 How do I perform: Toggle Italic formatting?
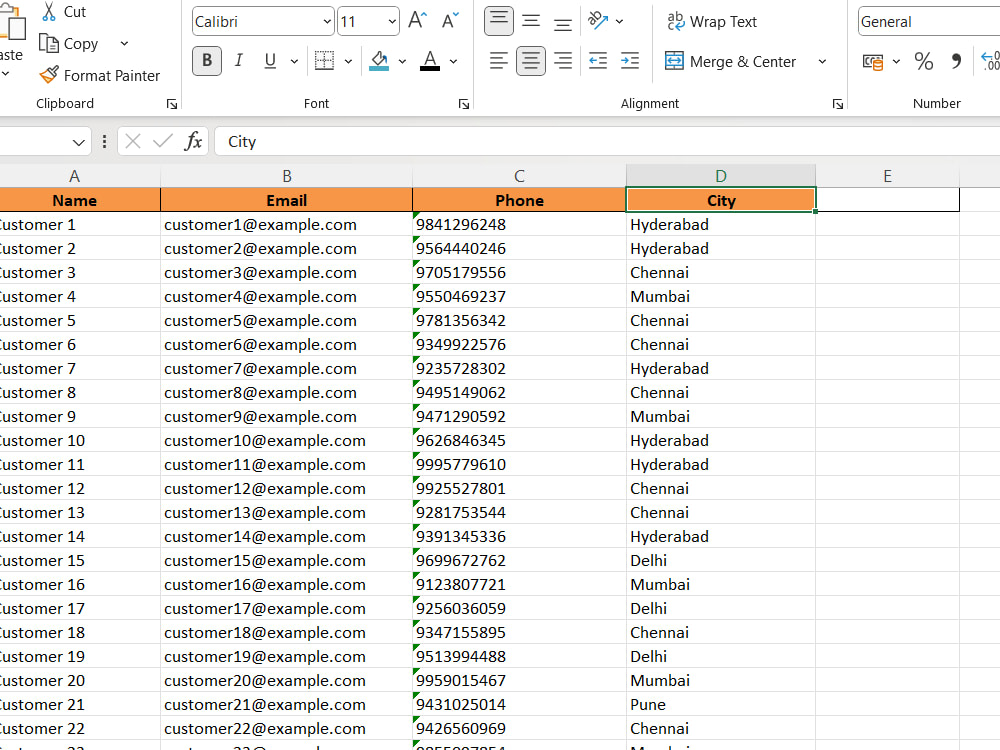(239, 61)
